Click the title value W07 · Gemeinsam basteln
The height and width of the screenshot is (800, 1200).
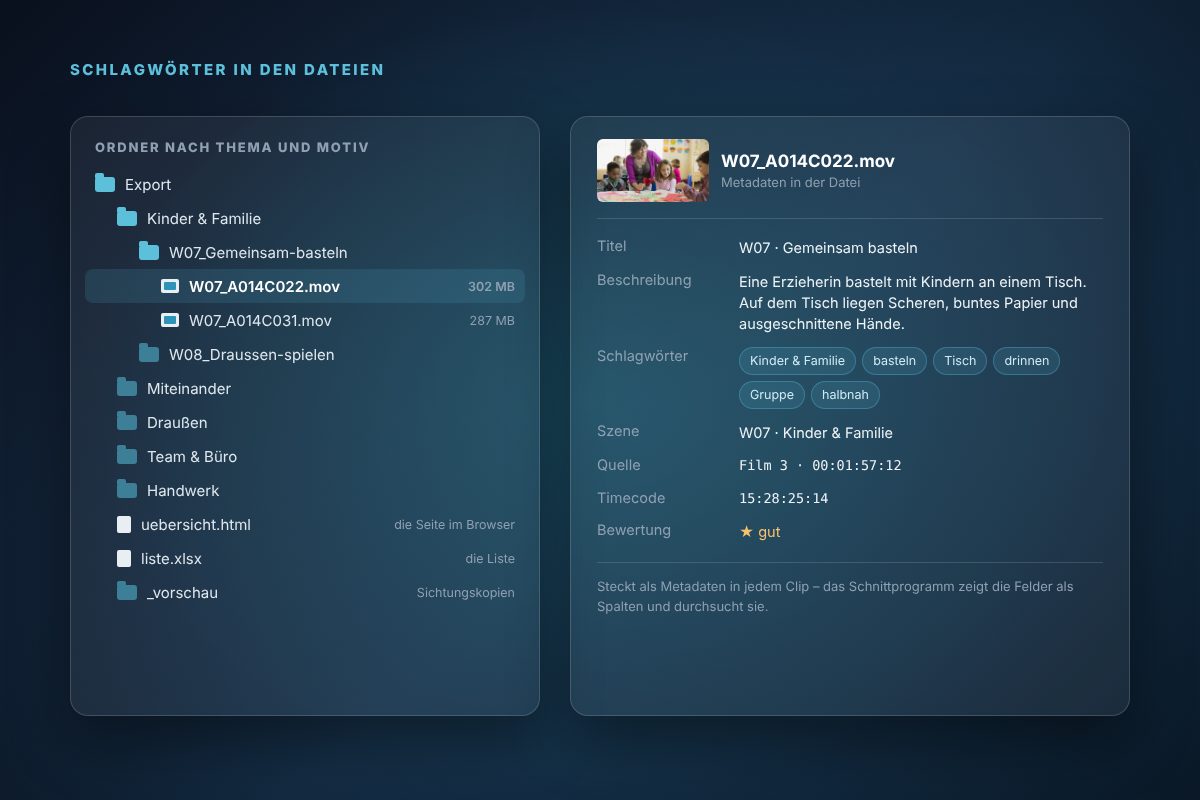[x=828, y=248]
